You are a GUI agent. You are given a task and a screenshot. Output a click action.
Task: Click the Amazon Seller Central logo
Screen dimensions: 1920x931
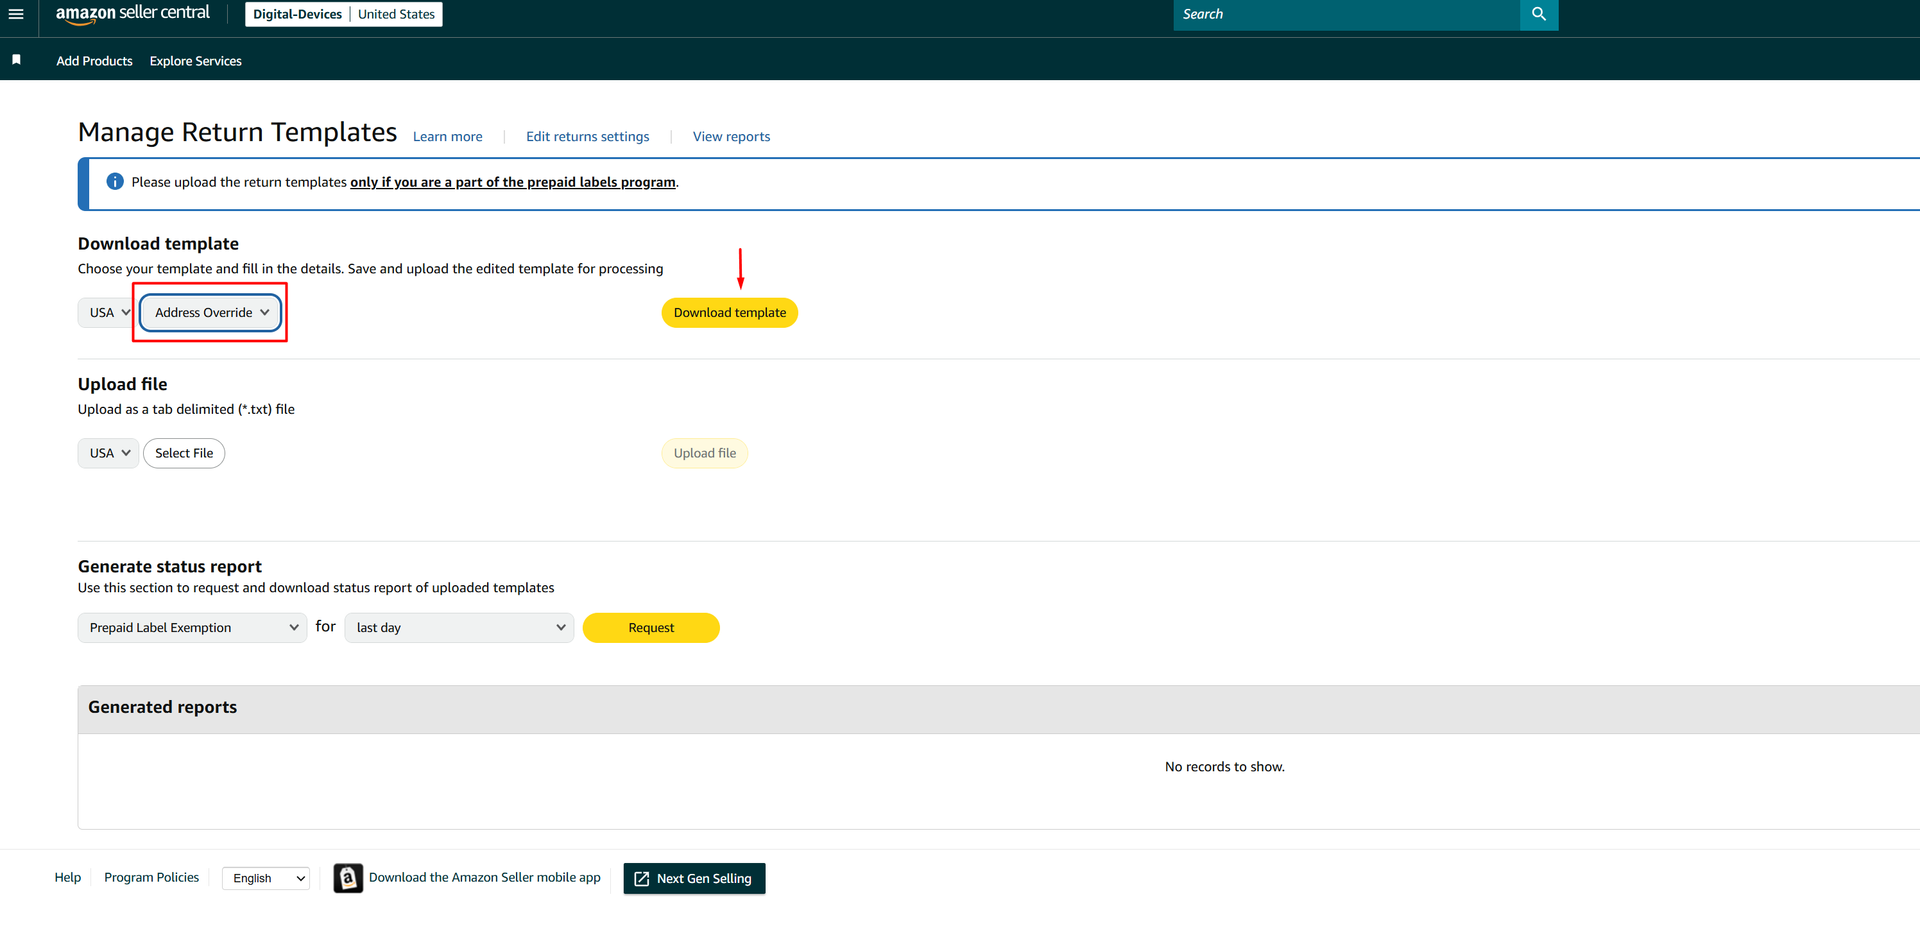pyautogui.click(x=133, y=14)
